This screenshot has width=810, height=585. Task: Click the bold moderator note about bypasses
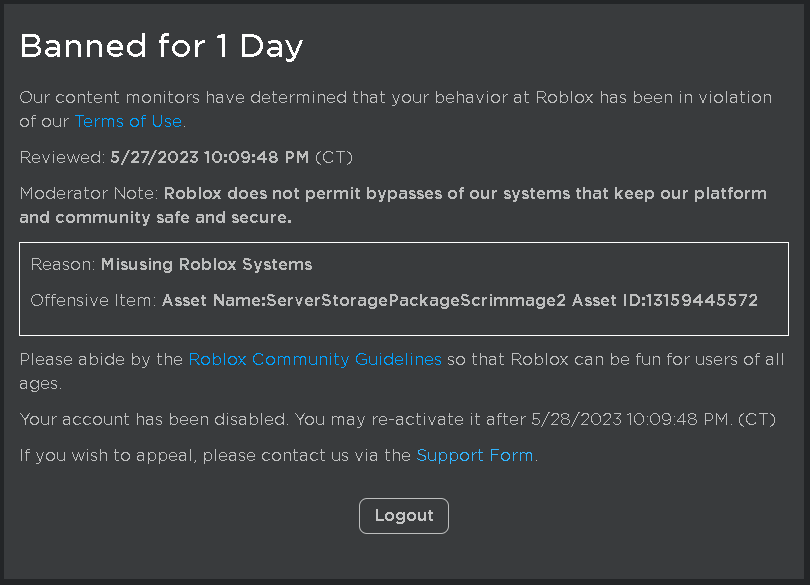[393, 205]
